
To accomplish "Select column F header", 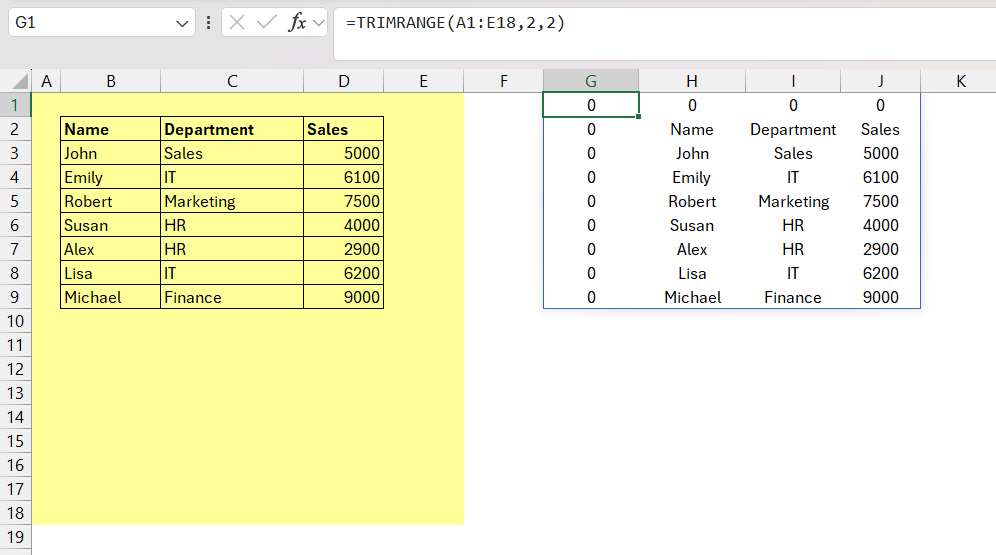I will [x=504, y=81].
